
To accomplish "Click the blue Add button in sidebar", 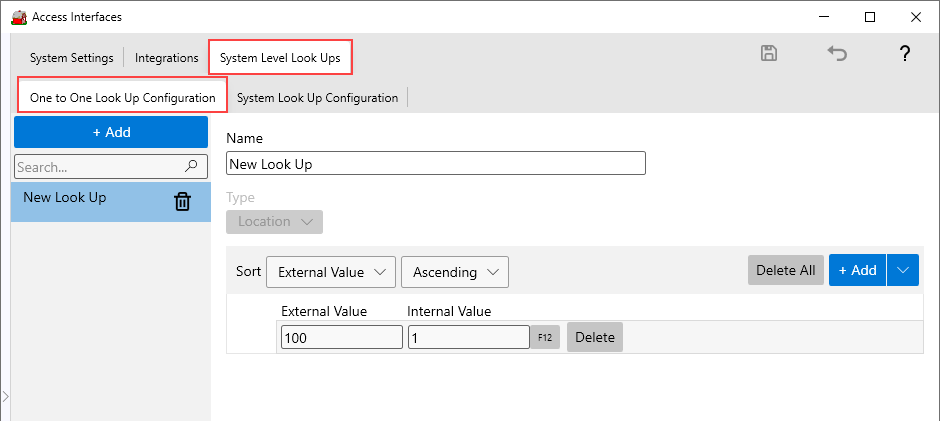I will (111, 132).
